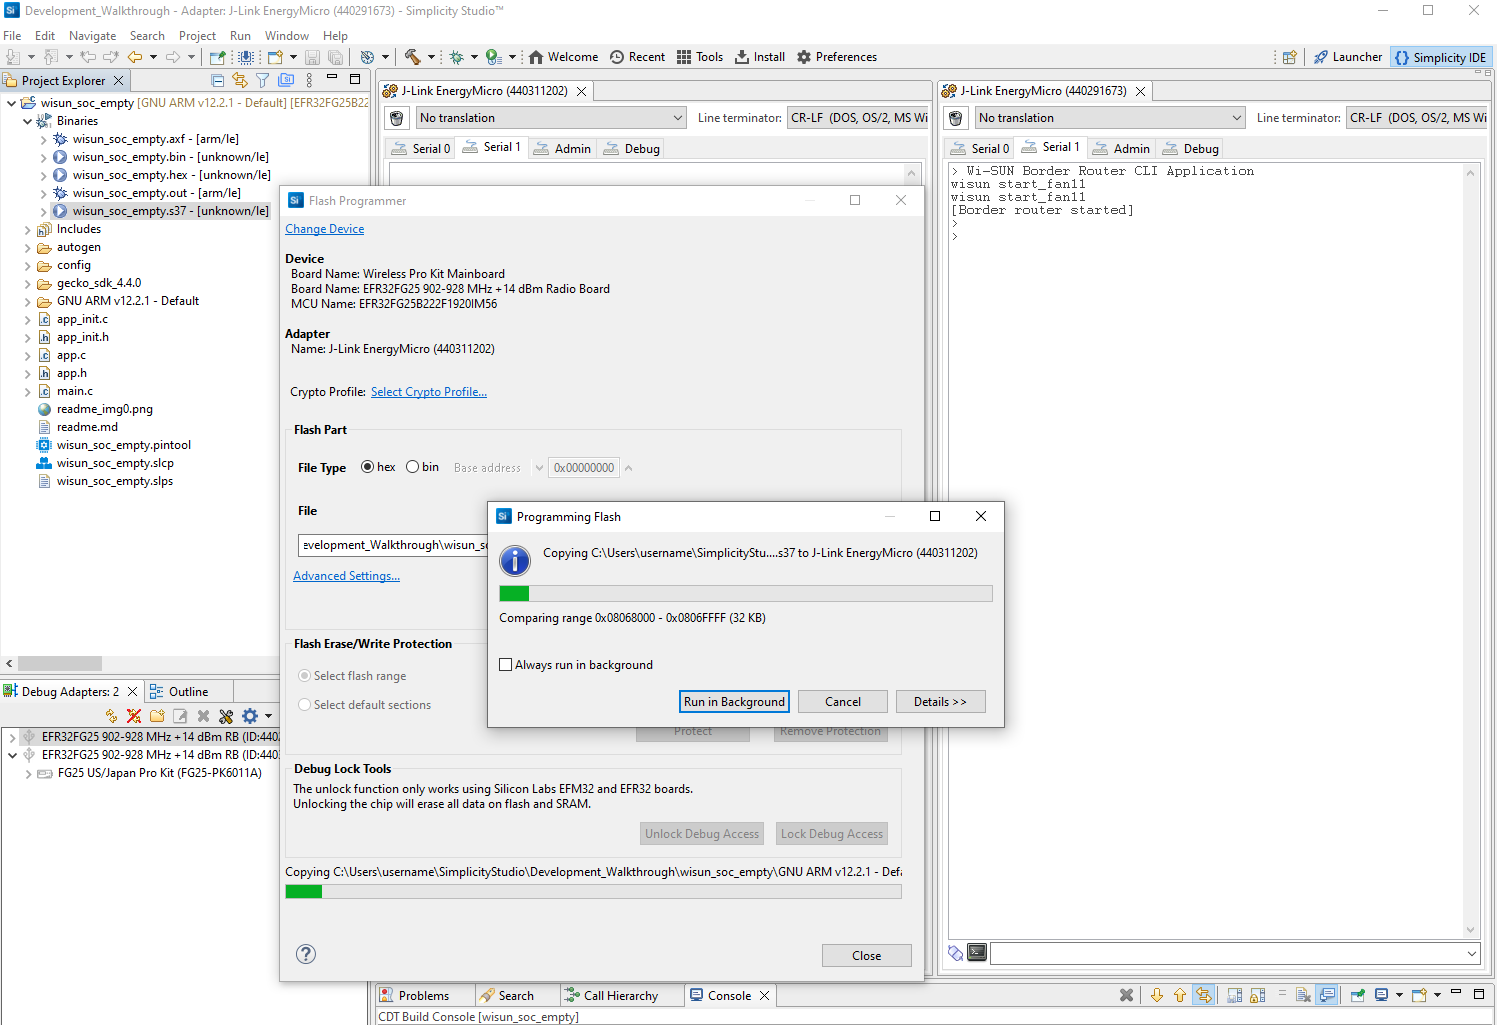The height and width of the screenshot is (1025, 1497).
Task: Click the gear icon in Debug Adapters
Action: (x=250, y=716)
